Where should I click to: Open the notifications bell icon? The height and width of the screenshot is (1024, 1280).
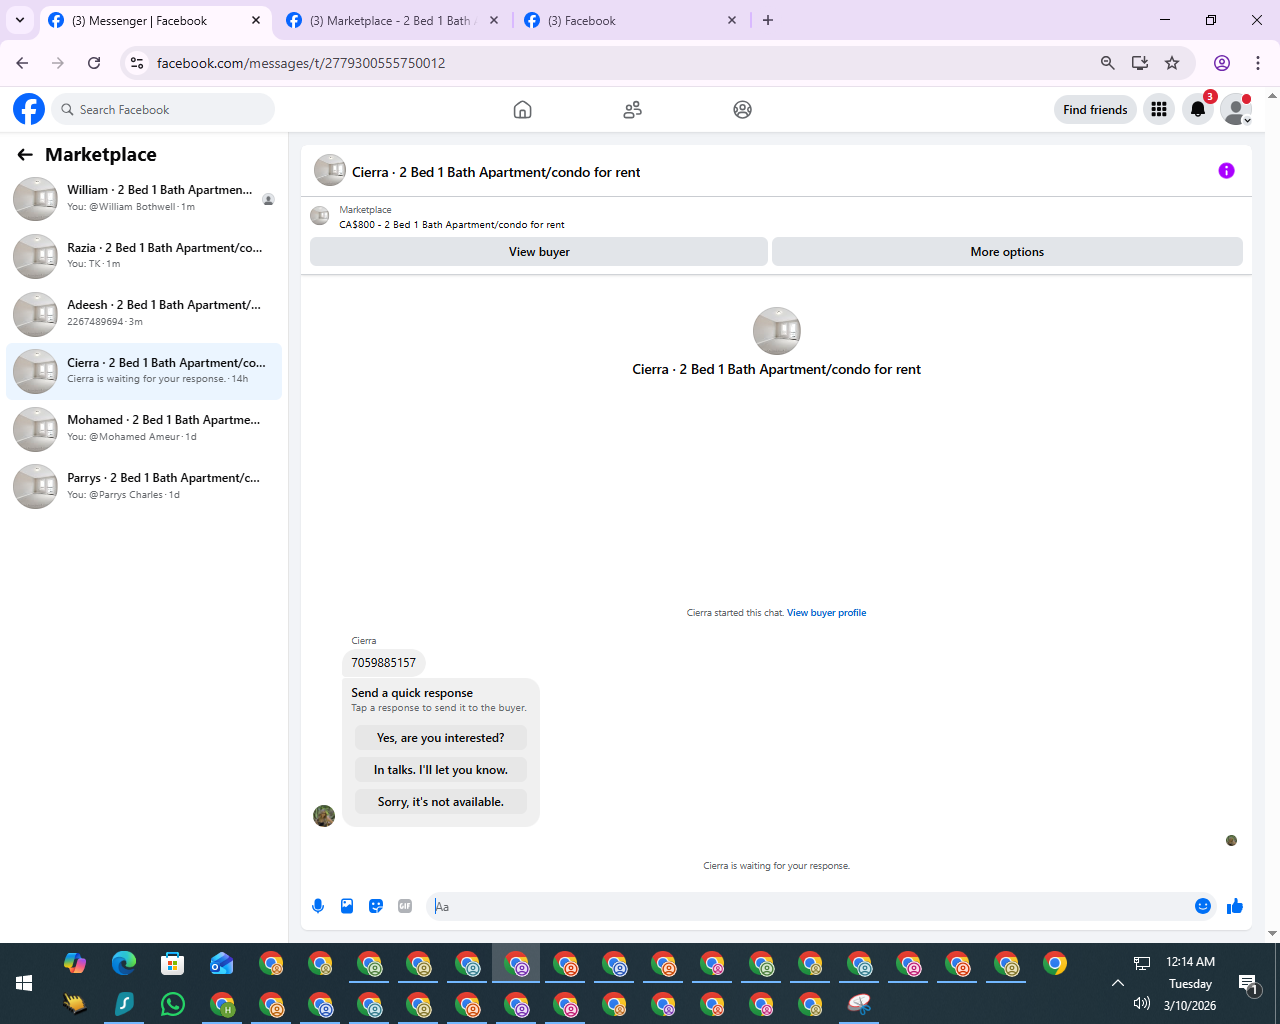pyautogui.click(x=1198, y=110)
